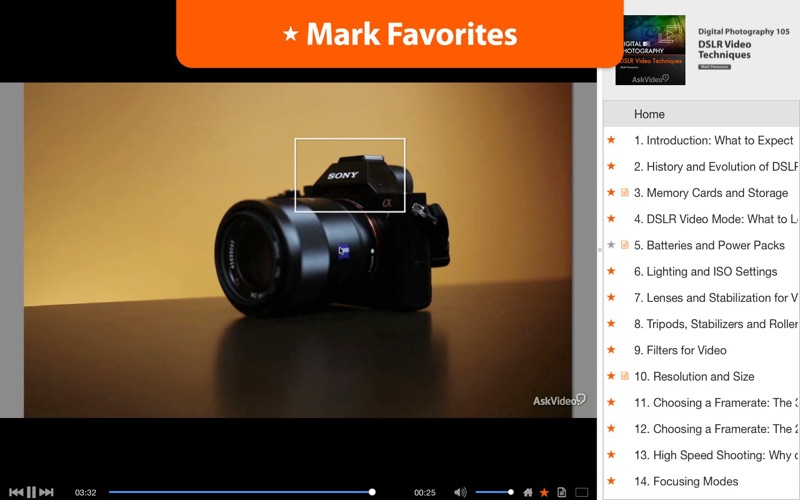Toggle favorite star for 14. Focusing Modes
Image resolution: width=800 pixels, height=500 pixels.
coord(611,481)
